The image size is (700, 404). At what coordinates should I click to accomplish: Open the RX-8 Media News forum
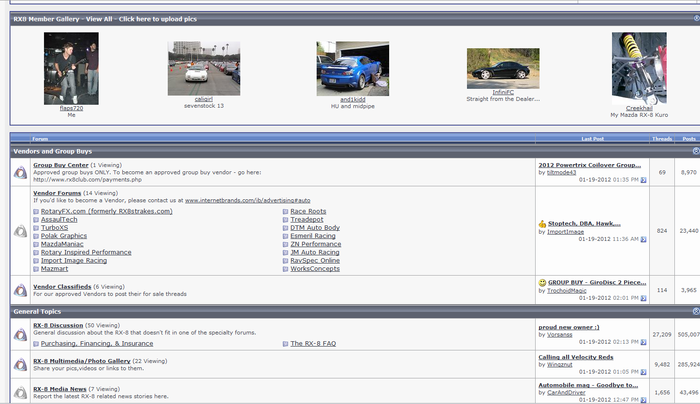click(60, 389)
